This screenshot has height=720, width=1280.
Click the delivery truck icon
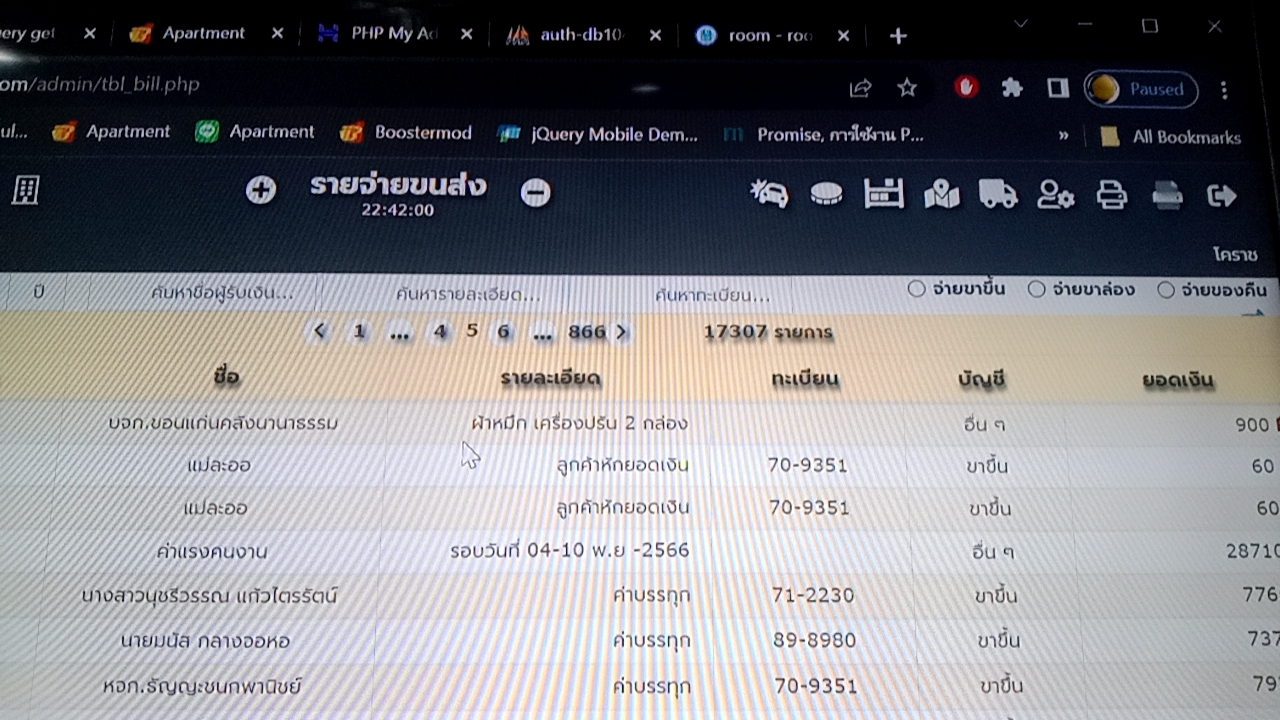pyautogui.click(x=998, y=194)
